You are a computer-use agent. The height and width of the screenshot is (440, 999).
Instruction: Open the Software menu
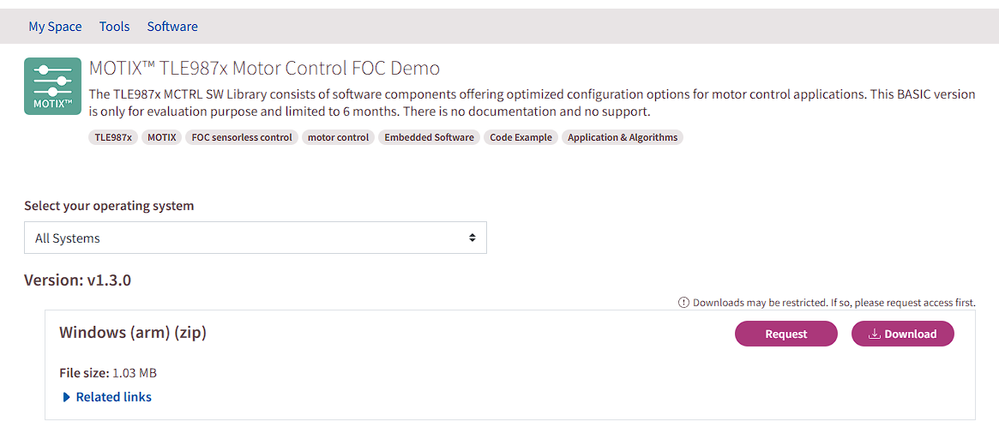point(172,27)
